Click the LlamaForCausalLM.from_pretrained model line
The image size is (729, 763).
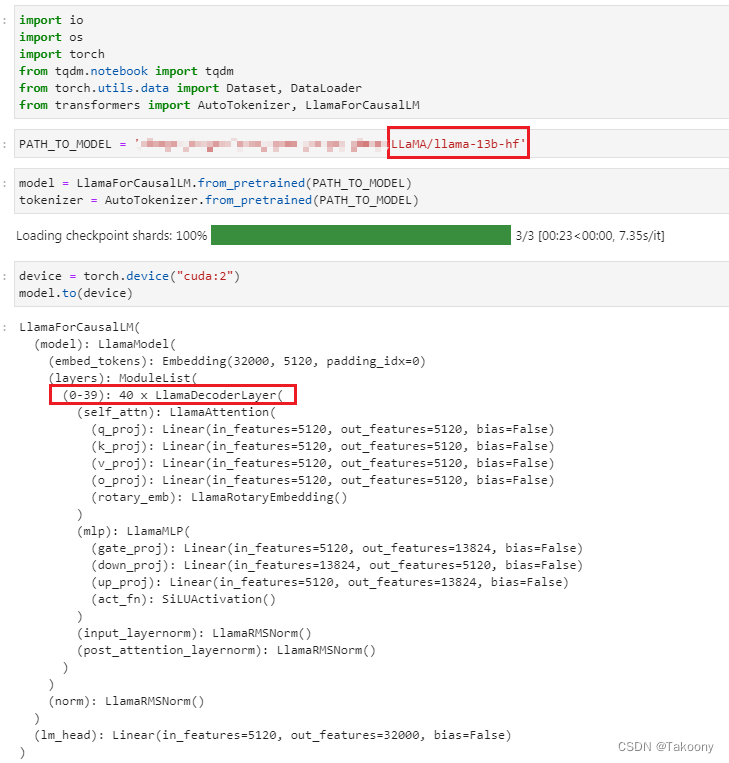click(x=215, y=183)
